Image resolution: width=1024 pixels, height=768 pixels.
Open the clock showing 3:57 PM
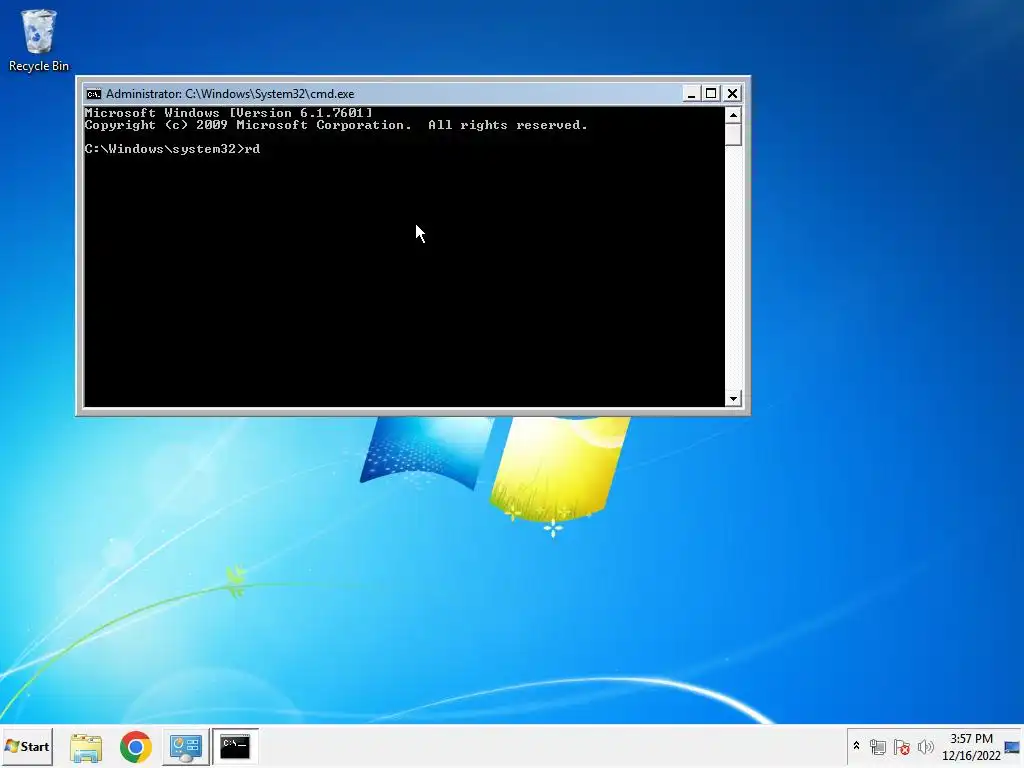[x=971, y=747]
